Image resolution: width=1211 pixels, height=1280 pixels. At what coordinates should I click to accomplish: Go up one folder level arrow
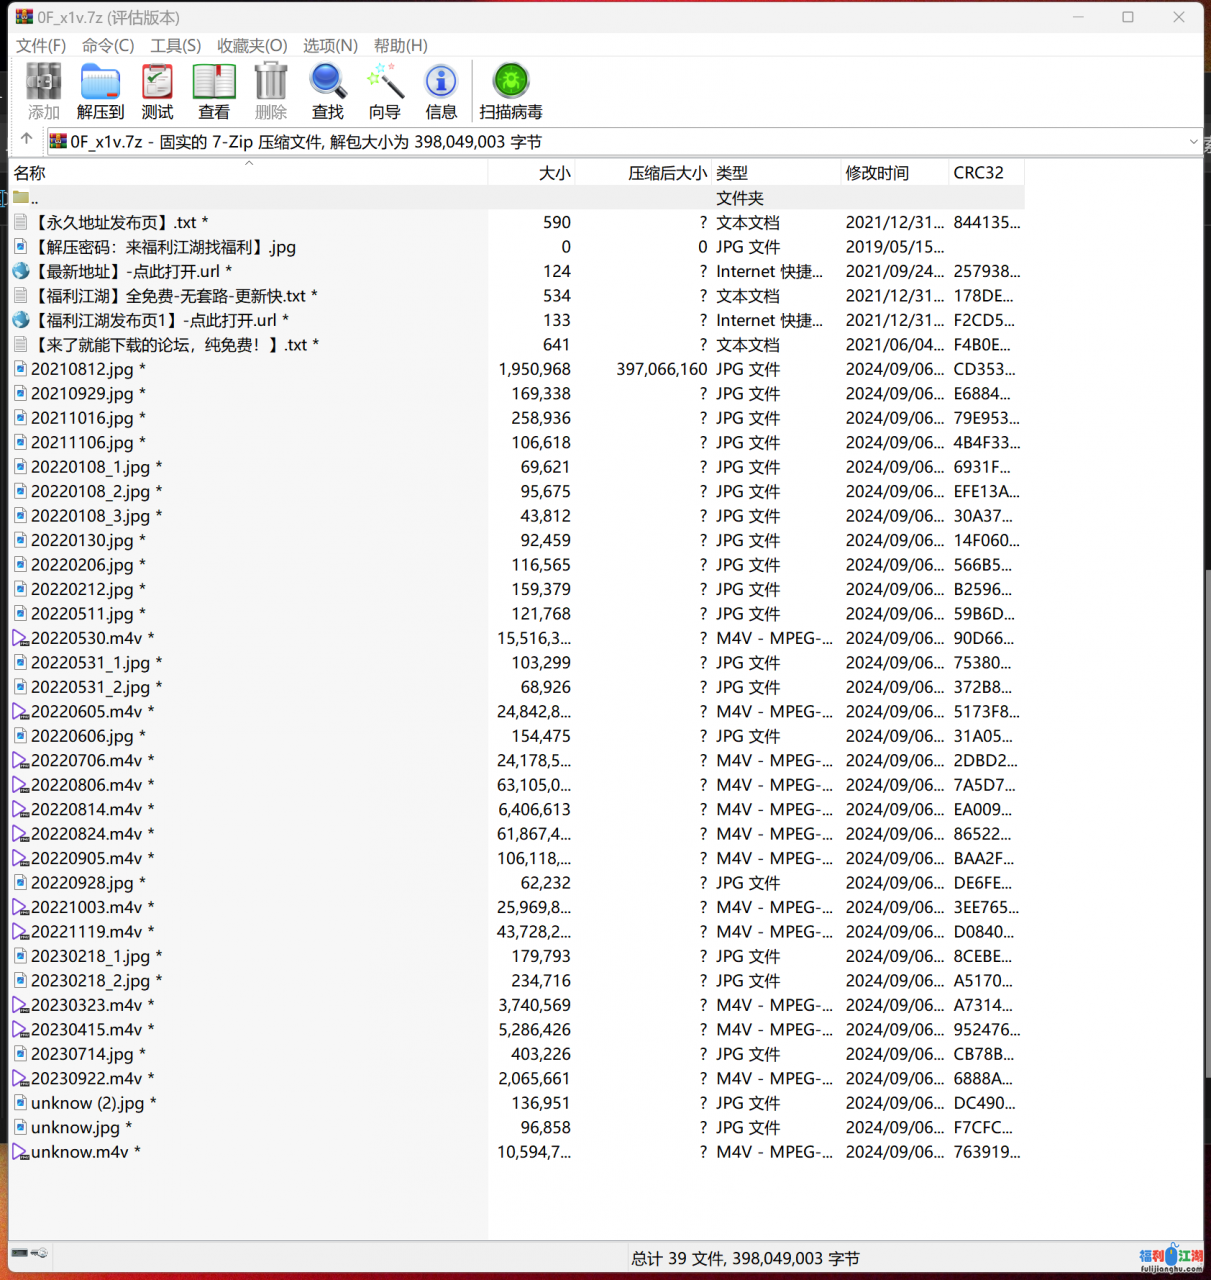pos(26,139)
